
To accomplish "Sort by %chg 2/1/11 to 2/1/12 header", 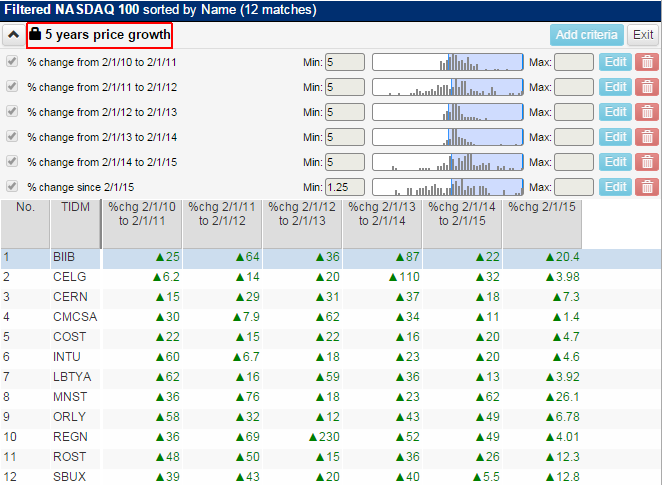I will 222,224.
